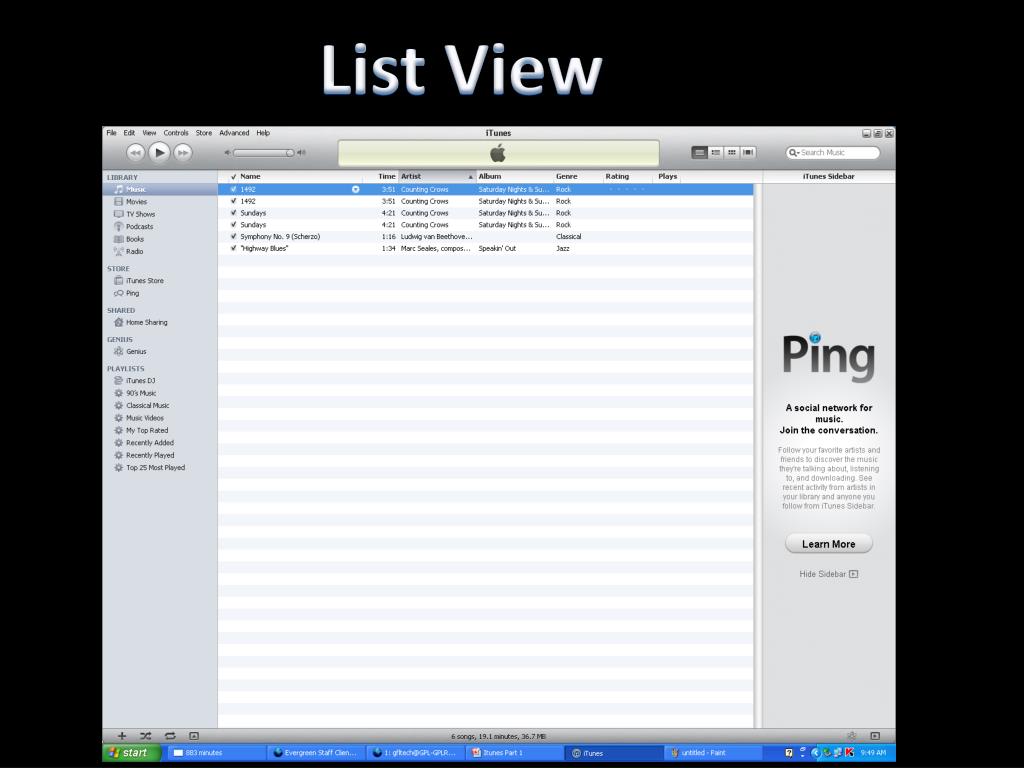Open the View menu

point(150,133)
